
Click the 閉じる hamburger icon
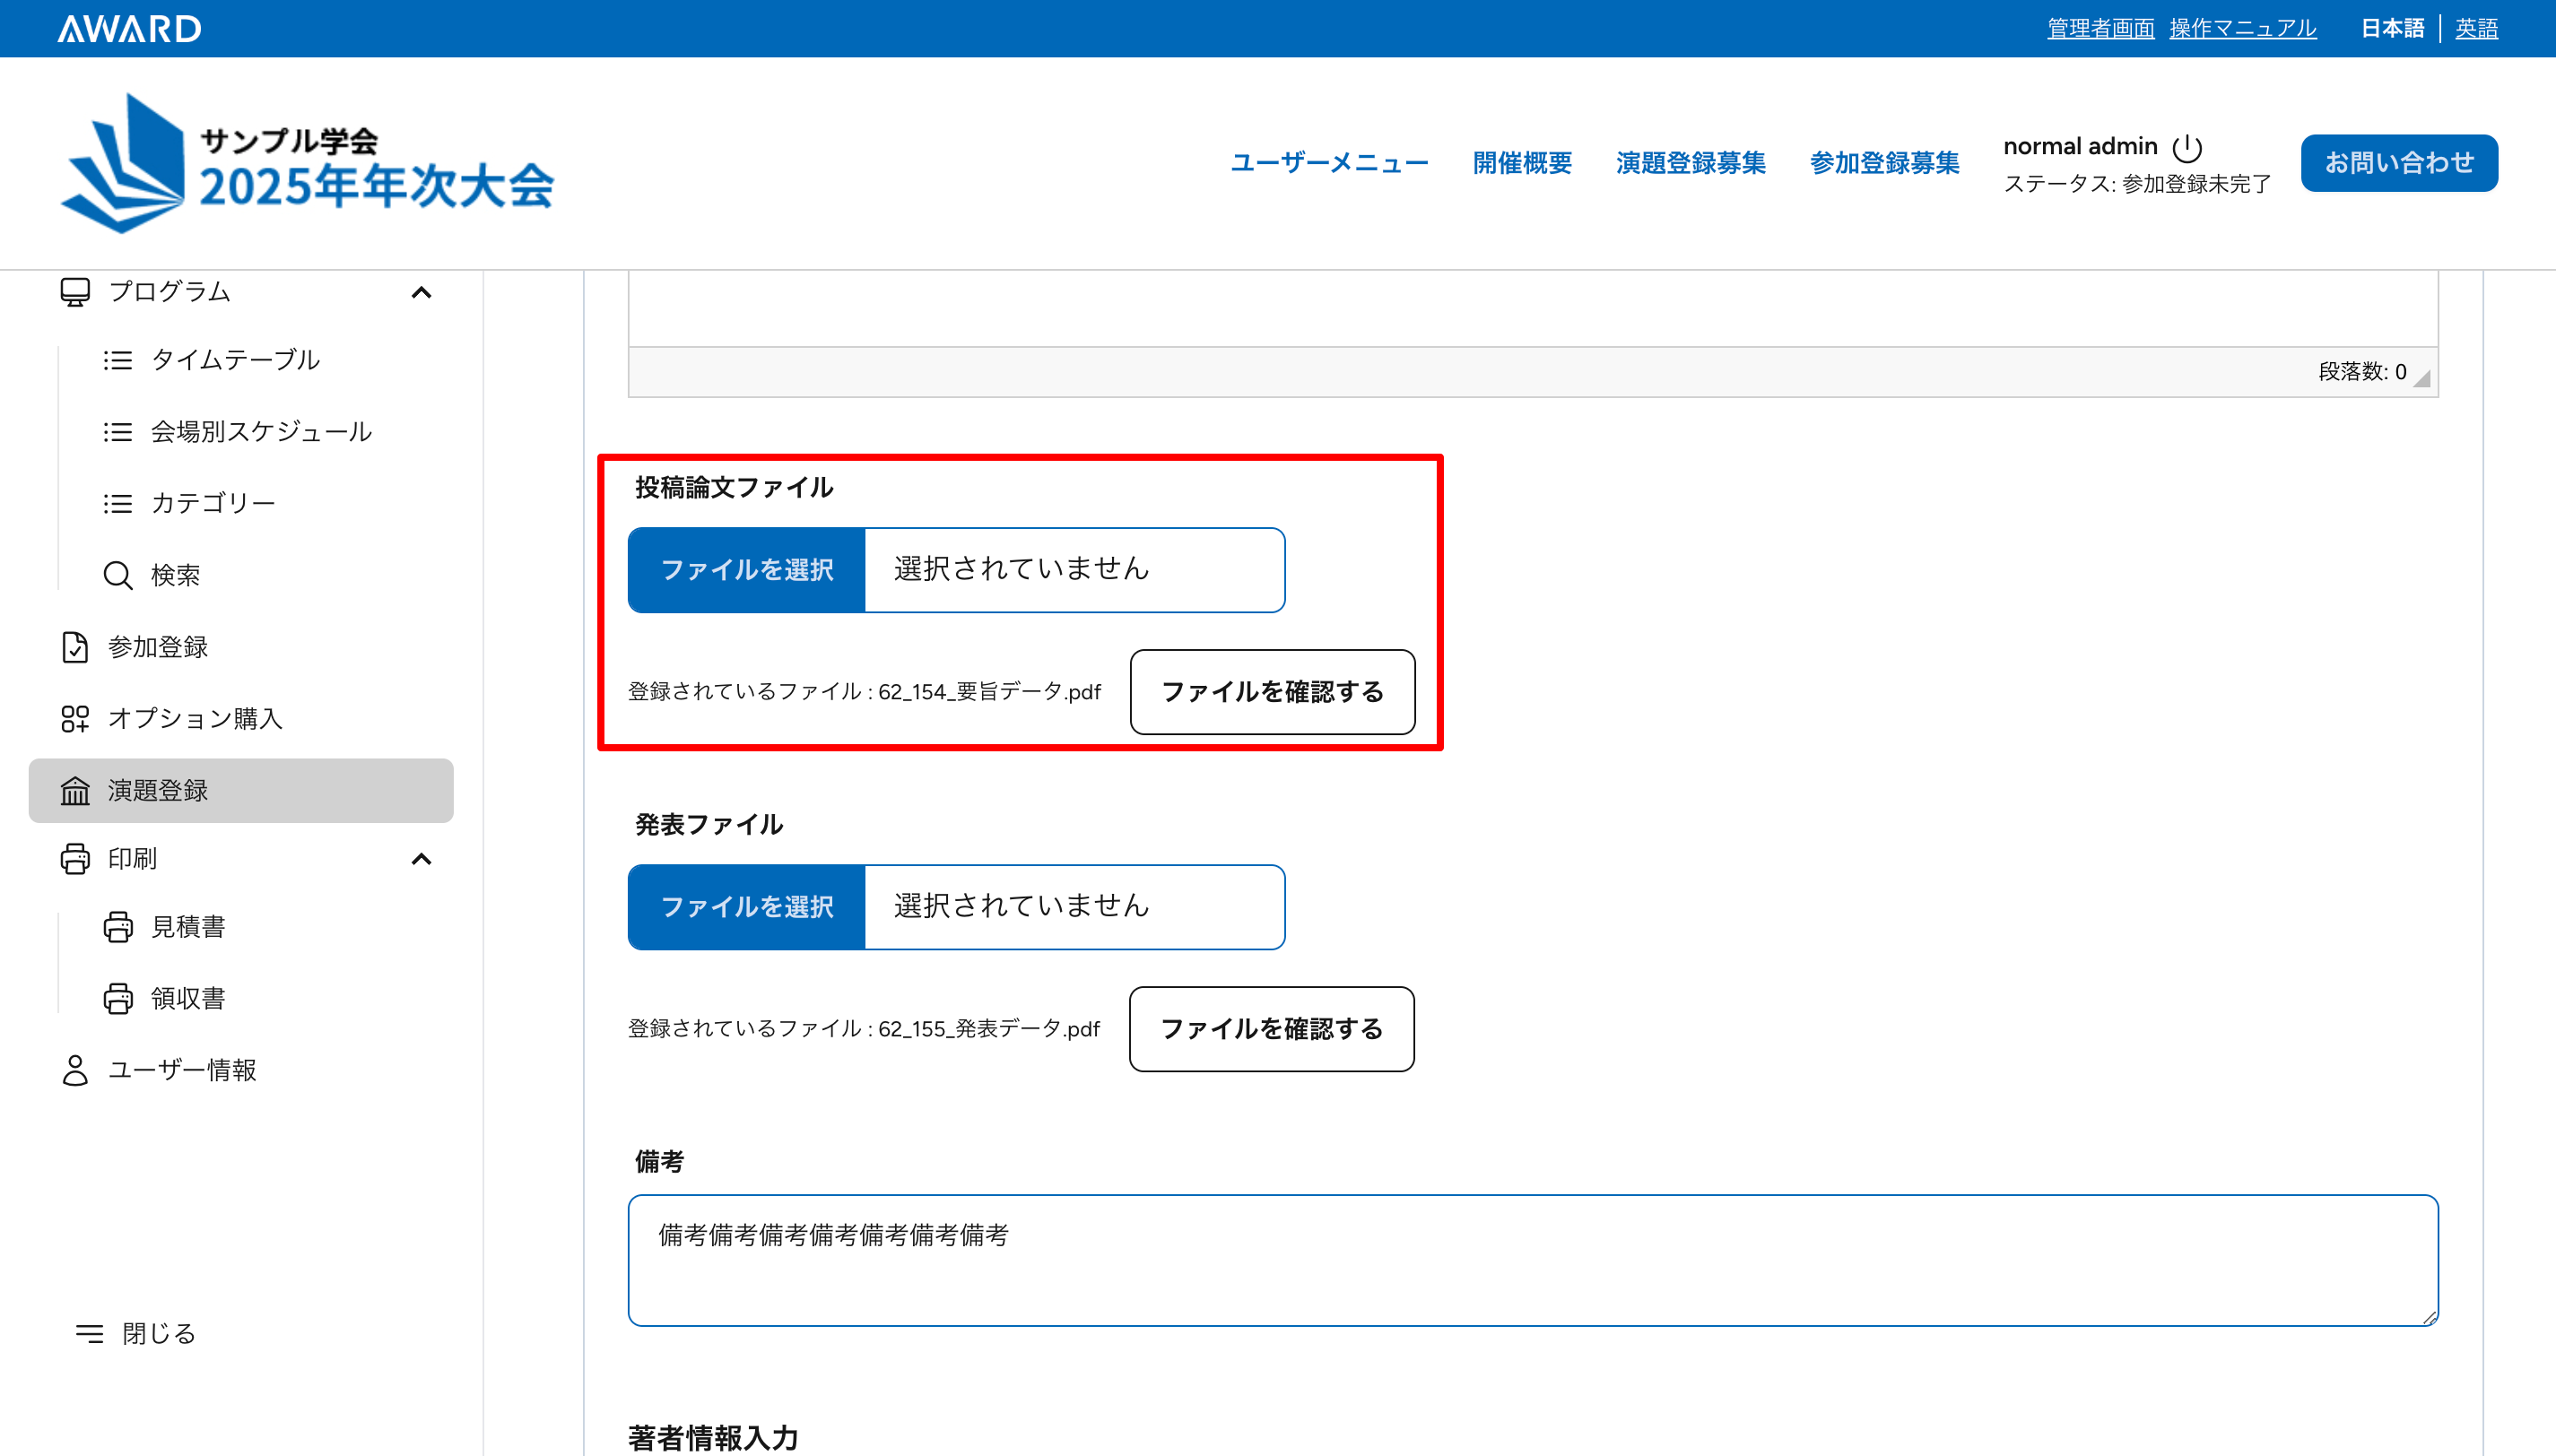click(x=90, y=1333)
